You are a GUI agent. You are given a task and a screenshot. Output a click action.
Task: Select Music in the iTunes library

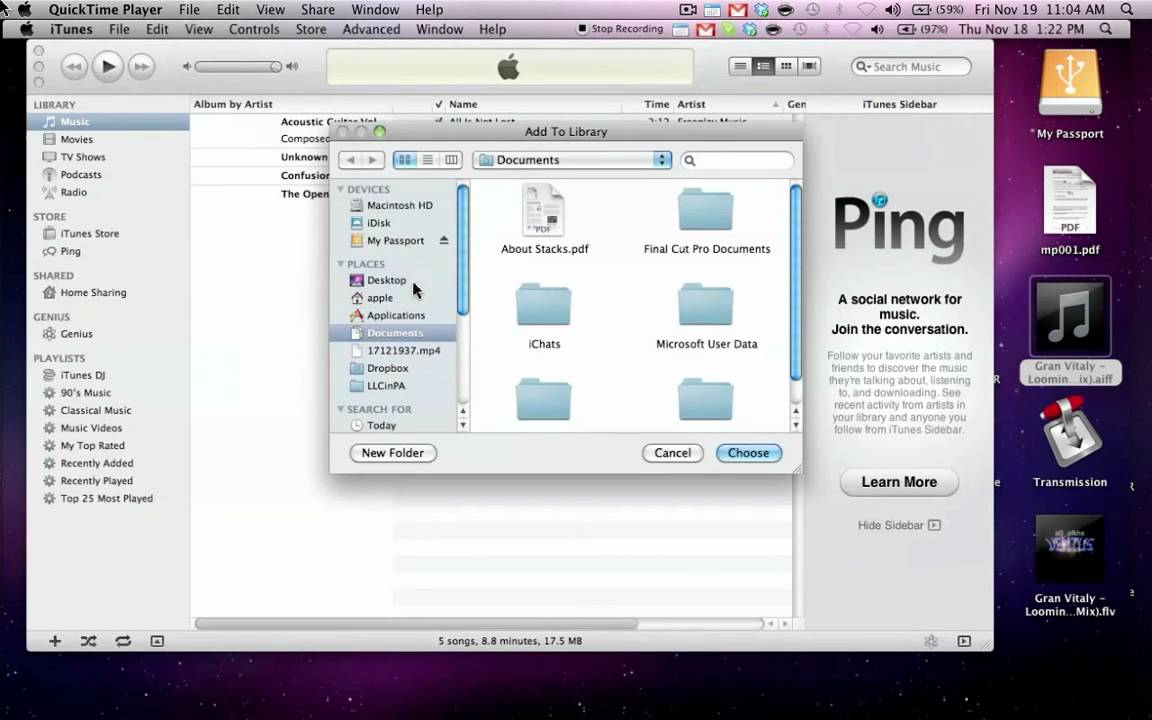[x=108, y=122]
